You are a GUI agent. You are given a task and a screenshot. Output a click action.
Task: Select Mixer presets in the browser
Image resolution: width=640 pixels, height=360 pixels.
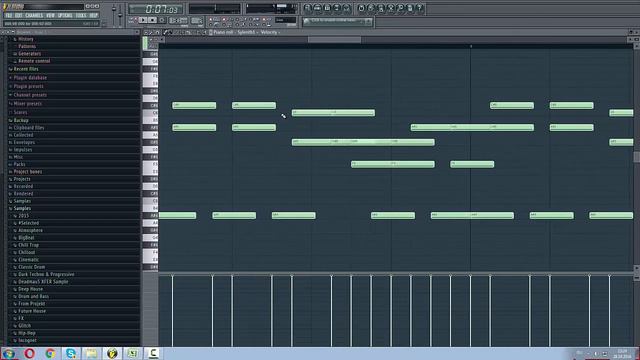[x=28, y=104]
